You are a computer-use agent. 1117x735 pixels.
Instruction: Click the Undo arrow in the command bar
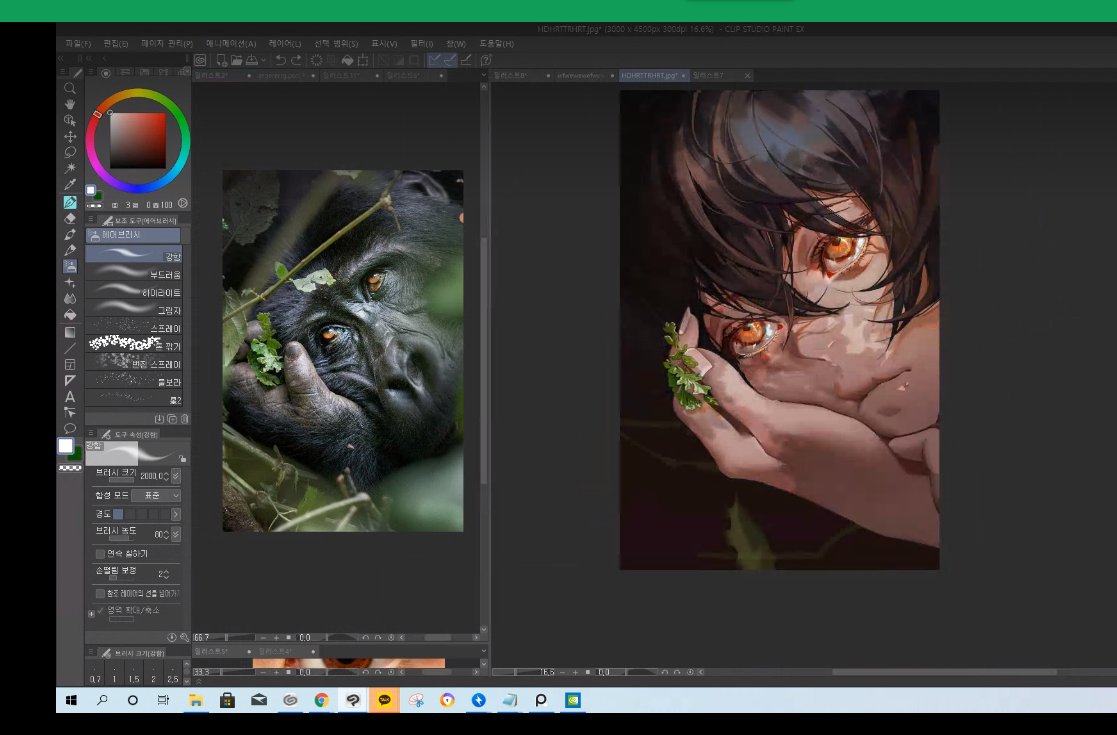(281, 60)
